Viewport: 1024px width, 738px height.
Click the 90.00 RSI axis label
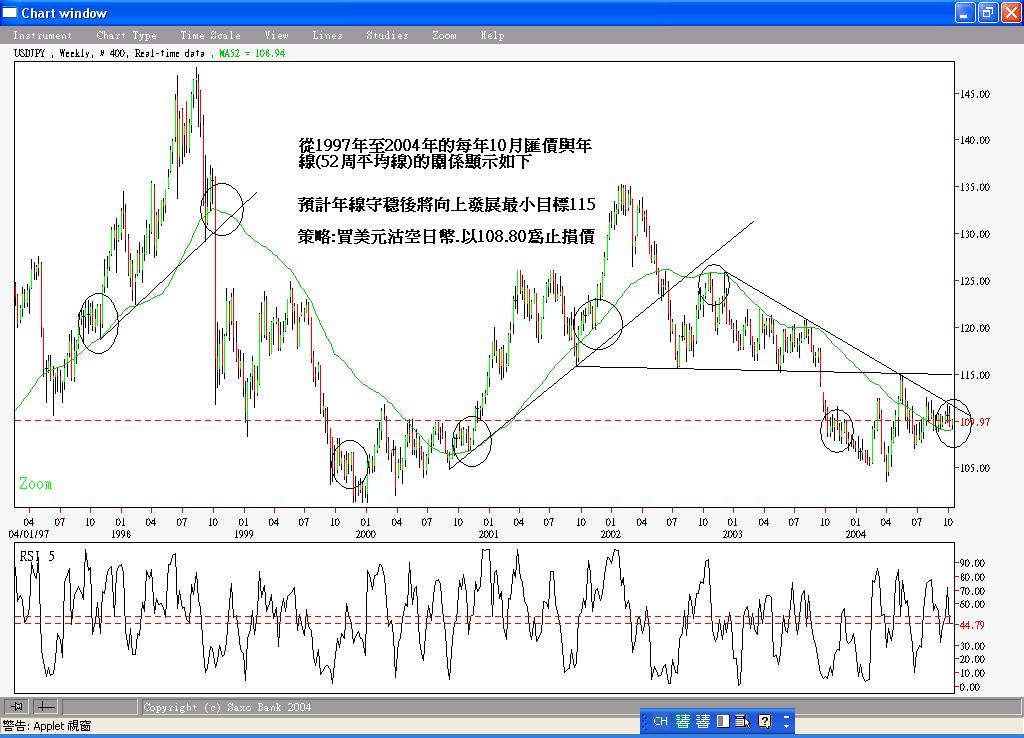[972, 563]
